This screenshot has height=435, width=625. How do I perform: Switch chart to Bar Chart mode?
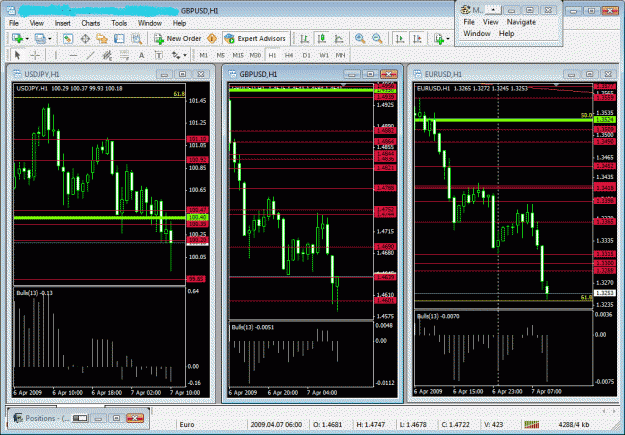click(x=305, y=39)
